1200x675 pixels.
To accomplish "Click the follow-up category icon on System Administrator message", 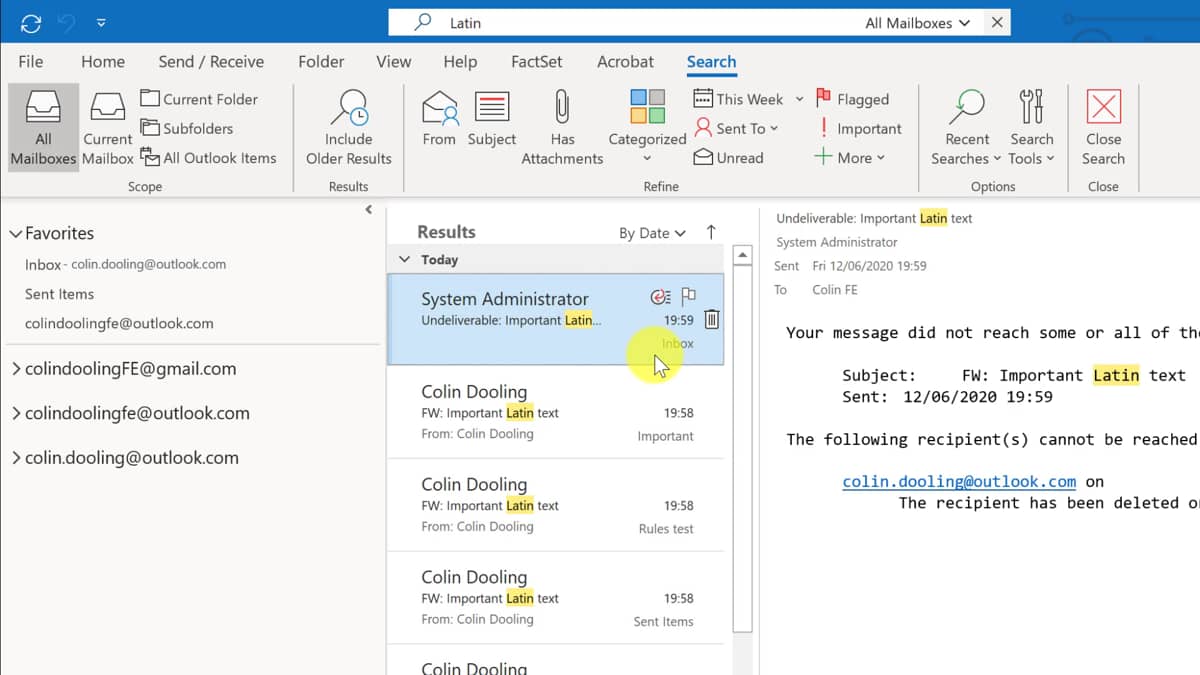I will (660, 297).
